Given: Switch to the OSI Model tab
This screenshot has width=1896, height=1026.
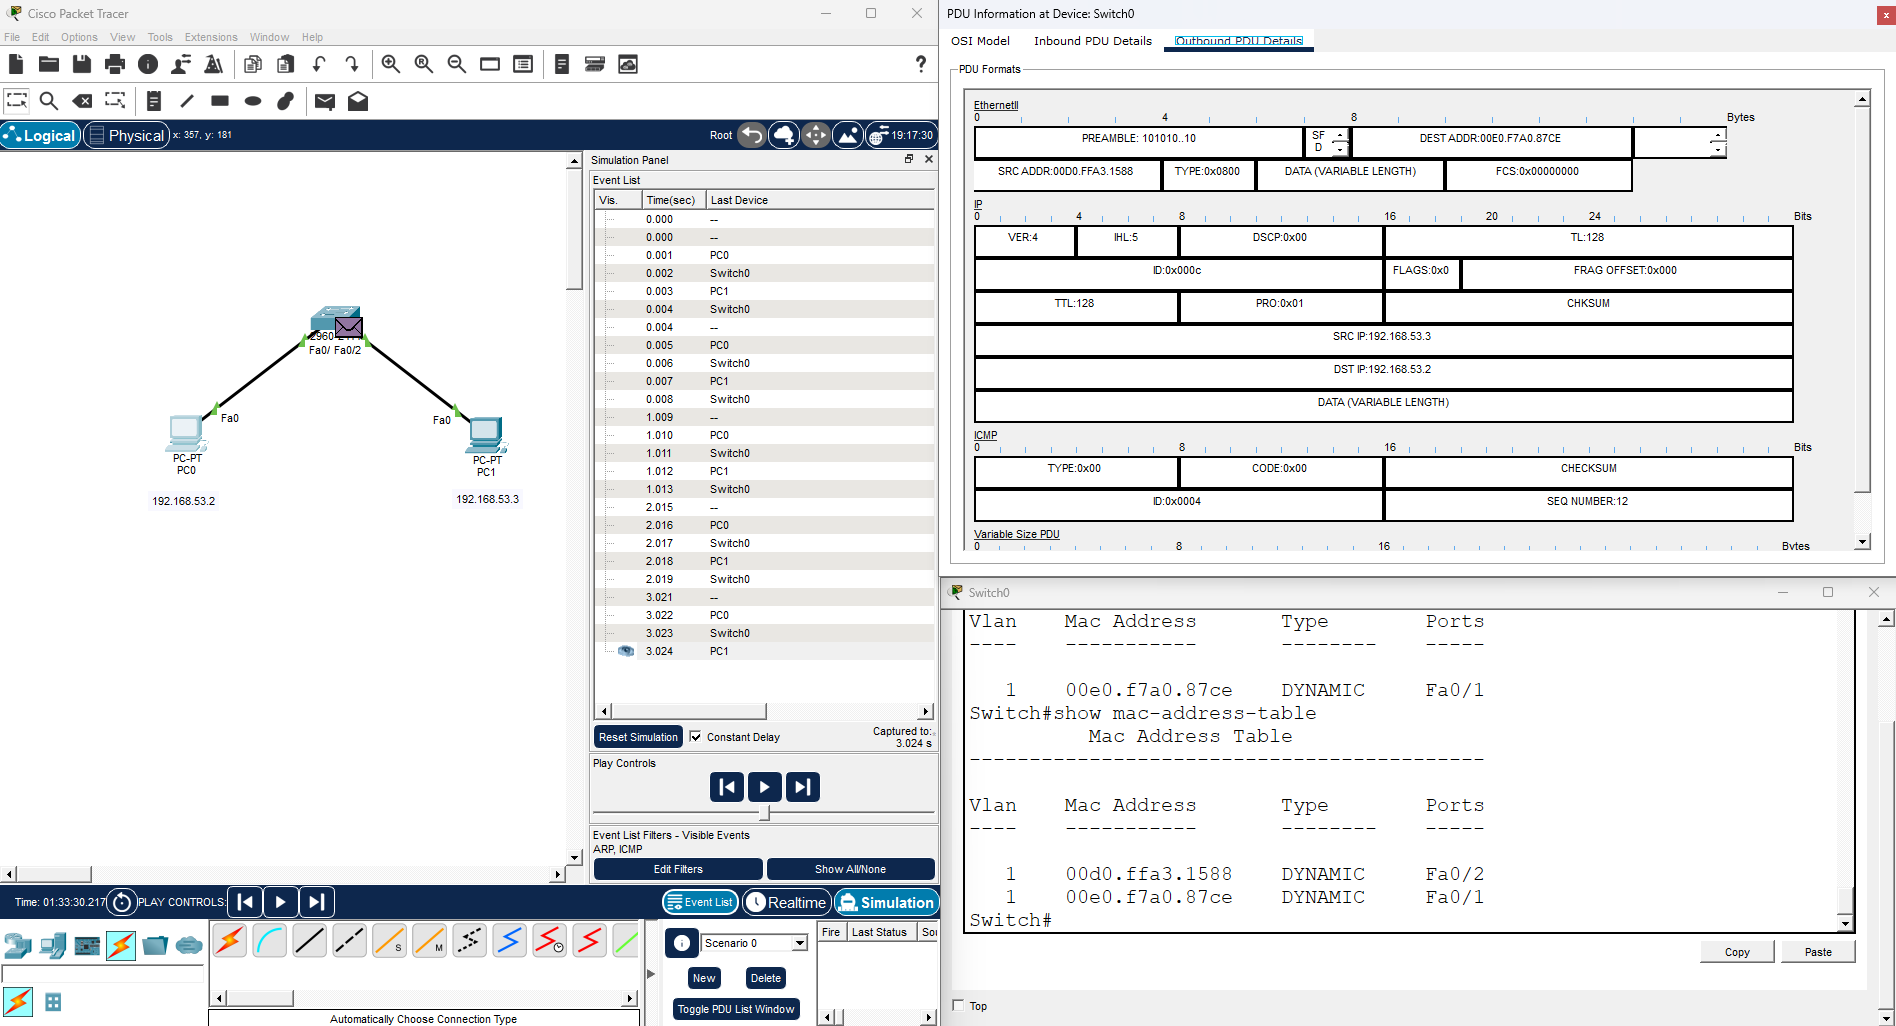Looking at the screenshot, I should [x=980, y=41].
